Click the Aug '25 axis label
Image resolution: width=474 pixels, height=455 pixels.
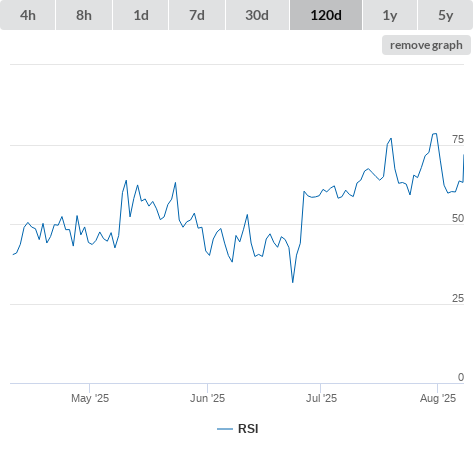[x=438, y=398]
